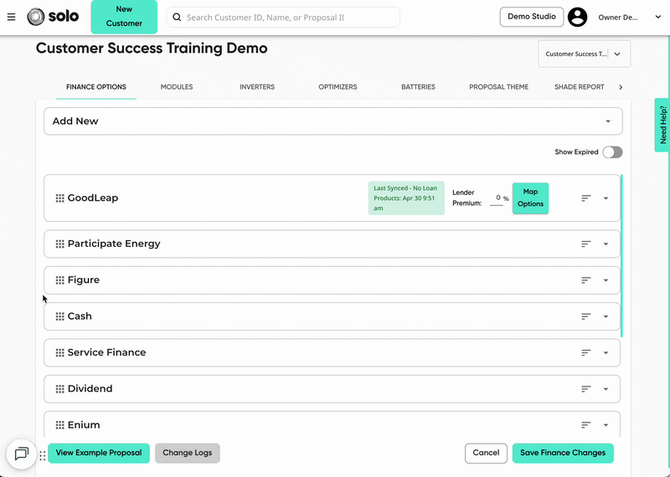Expand the Service Finance option
Screen dimensions: 670x477
[x=605, y=353]
